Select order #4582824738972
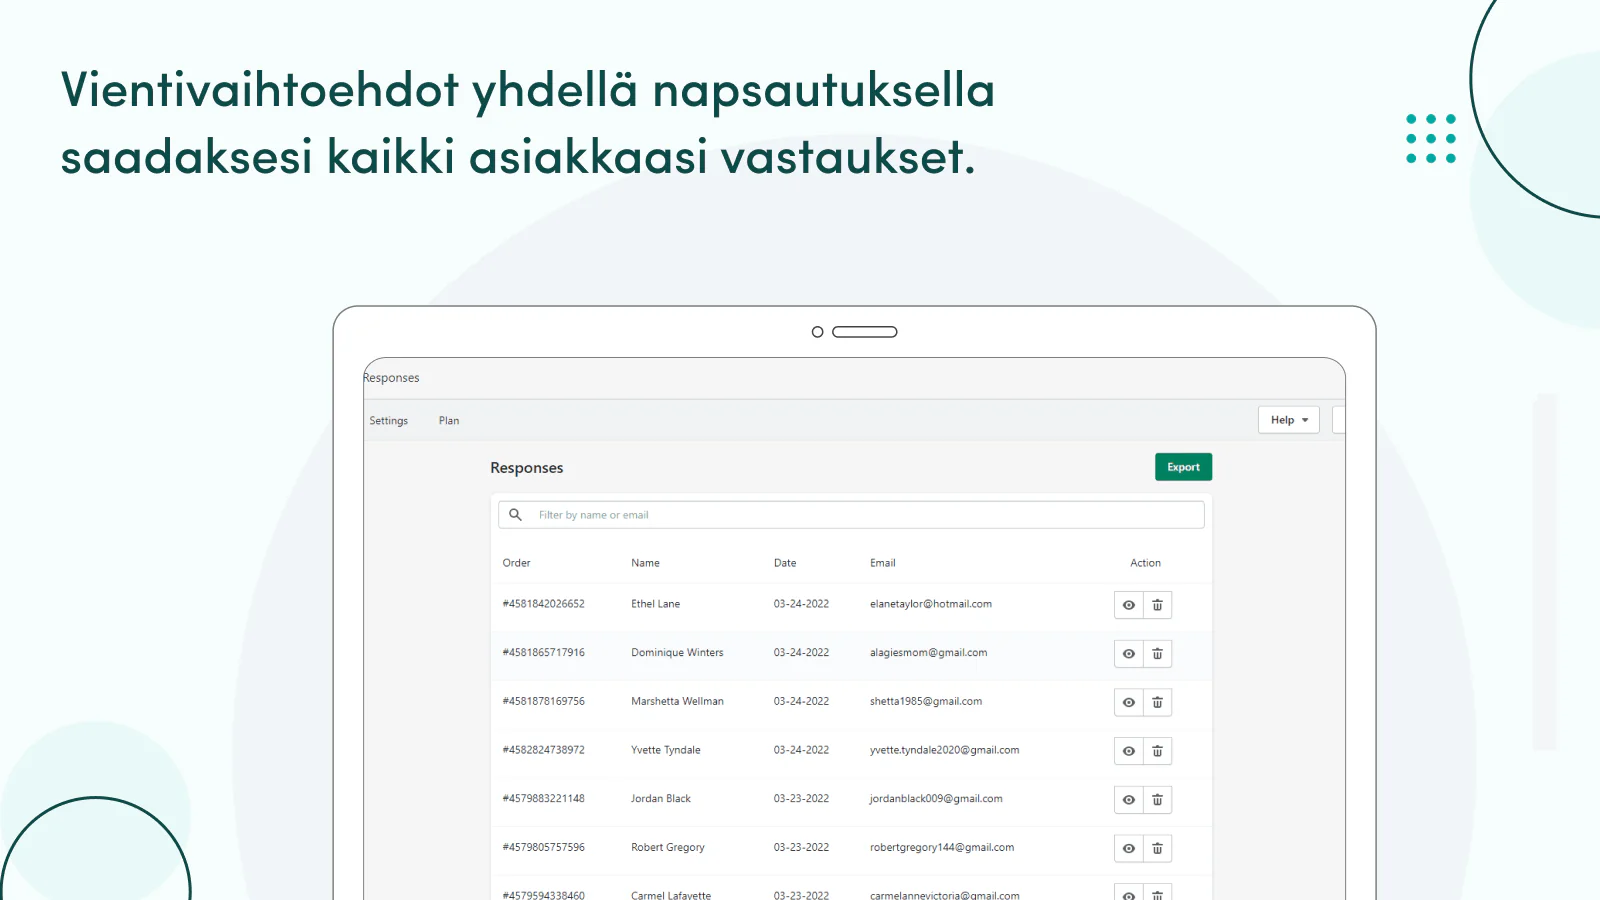1600x900 pixels. 543,750
